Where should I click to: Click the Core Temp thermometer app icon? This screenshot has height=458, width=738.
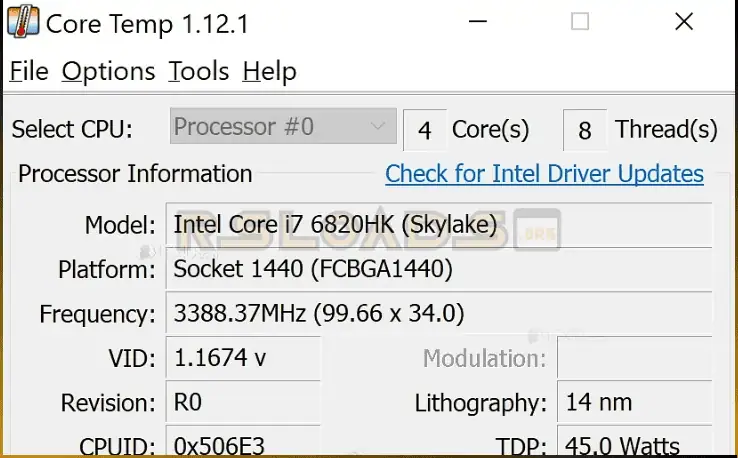(23, 21)
